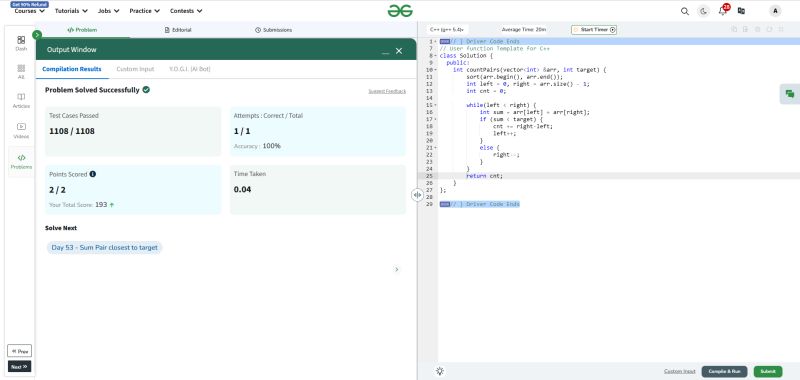Expand the Courses dropdown menu

tap(30, 11)
